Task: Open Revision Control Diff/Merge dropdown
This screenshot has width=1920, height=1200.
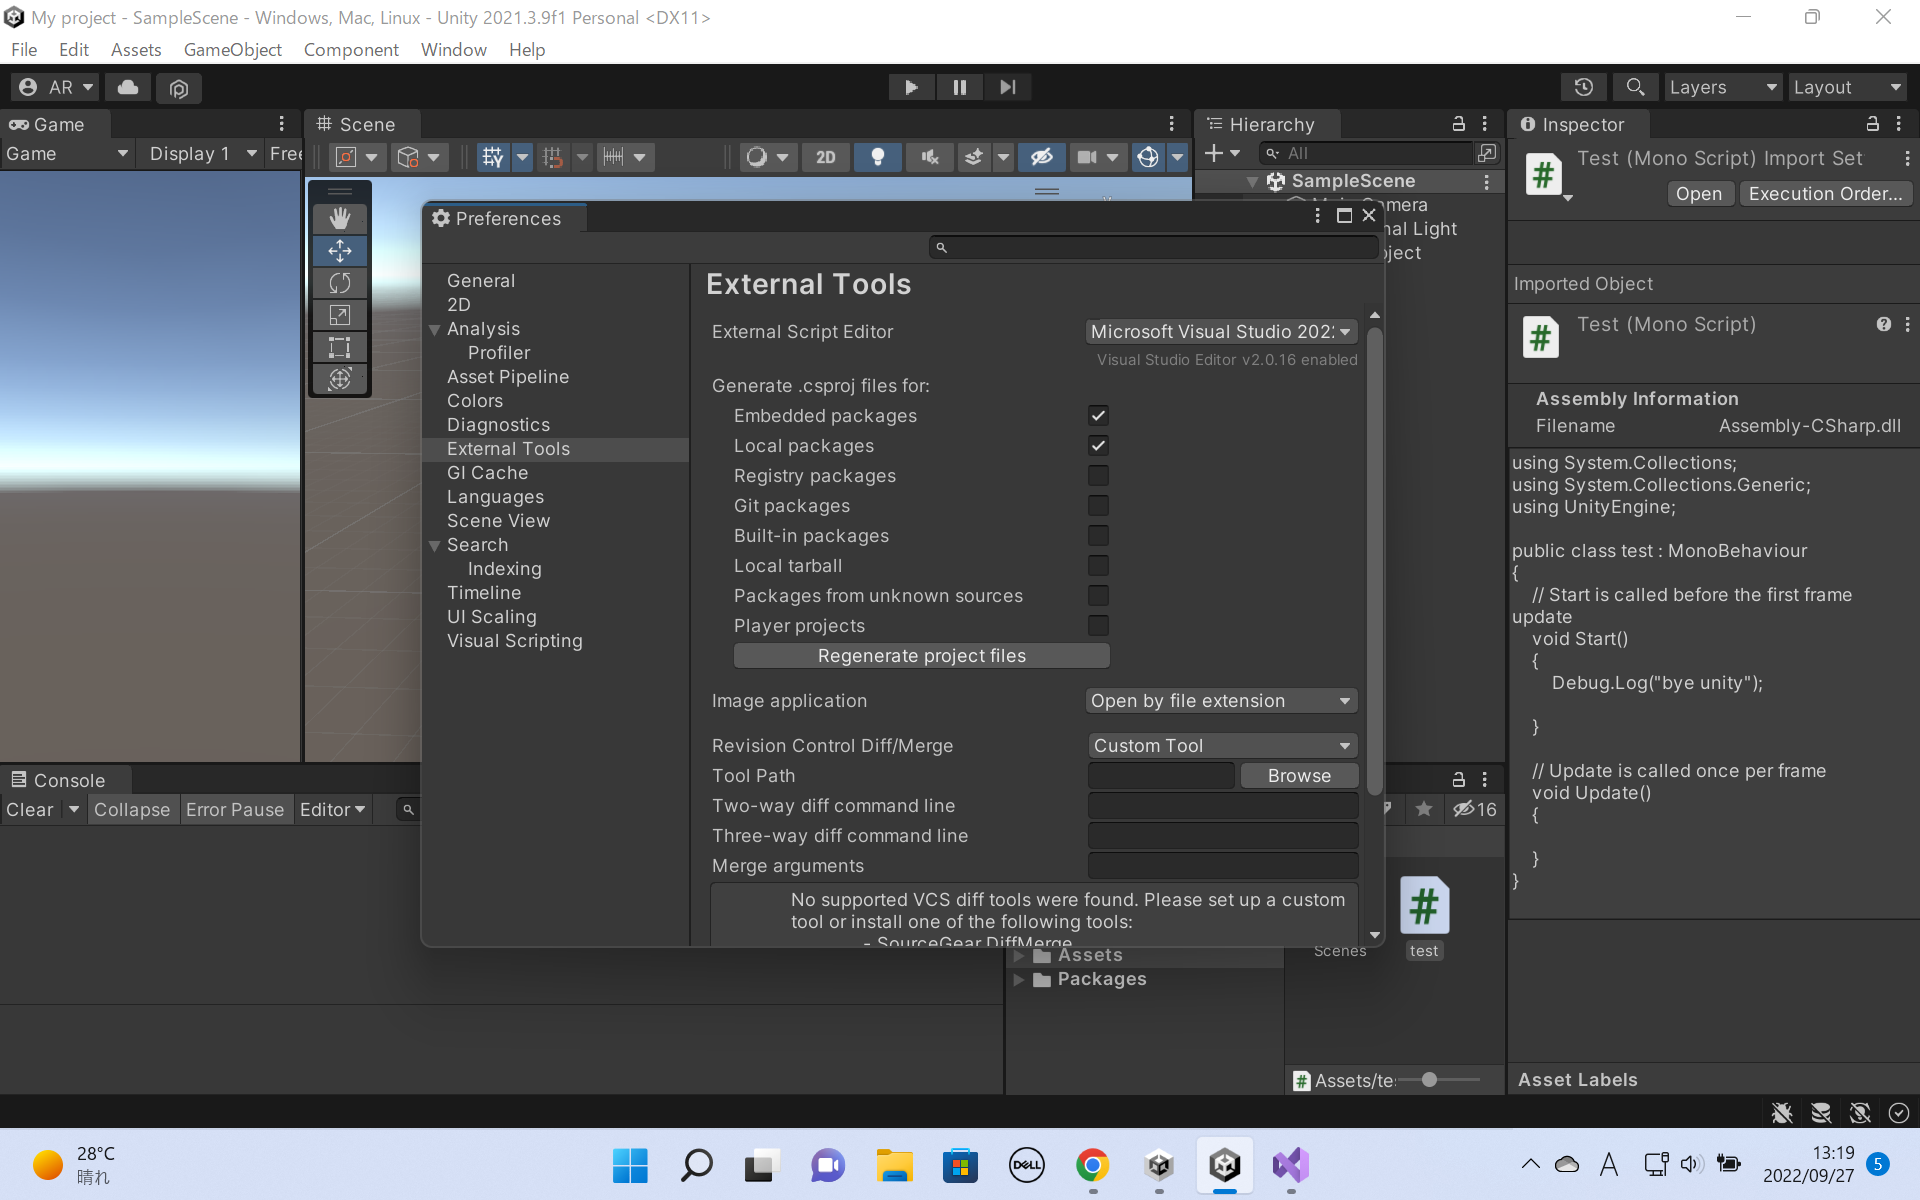Action: point(1222,746)
